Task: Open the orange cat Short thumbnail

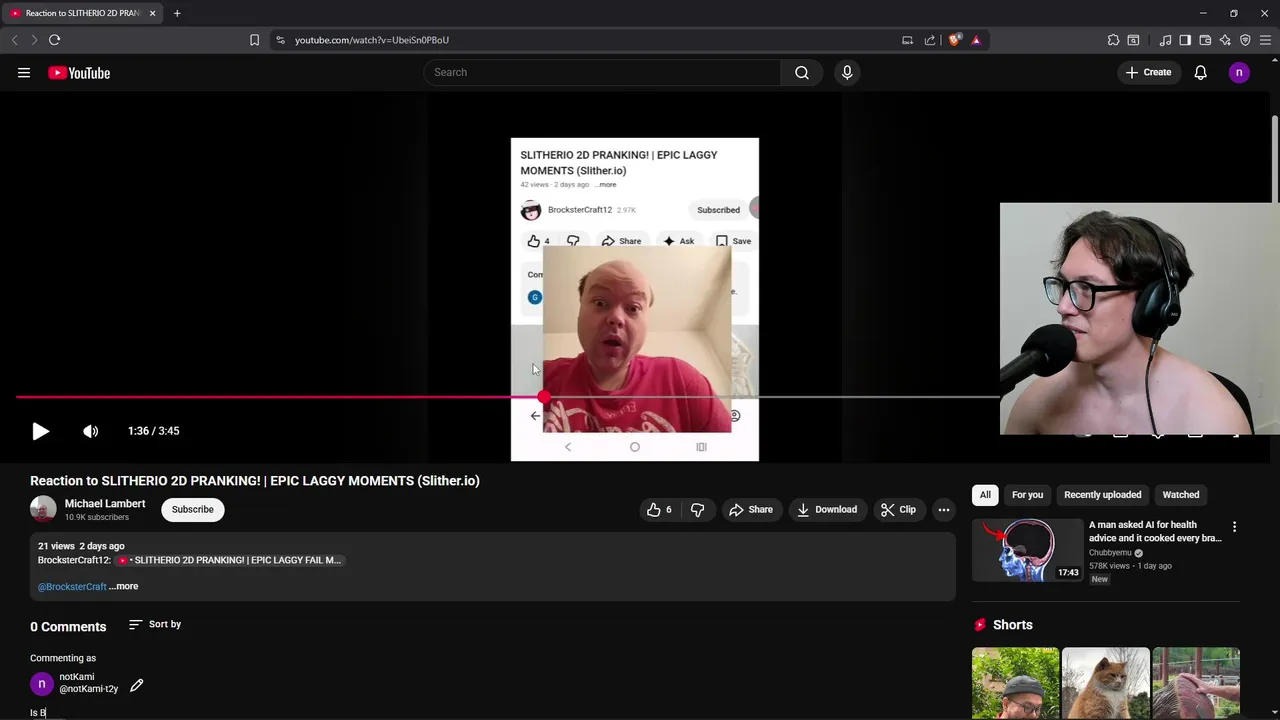Action: coord(1105,684)
